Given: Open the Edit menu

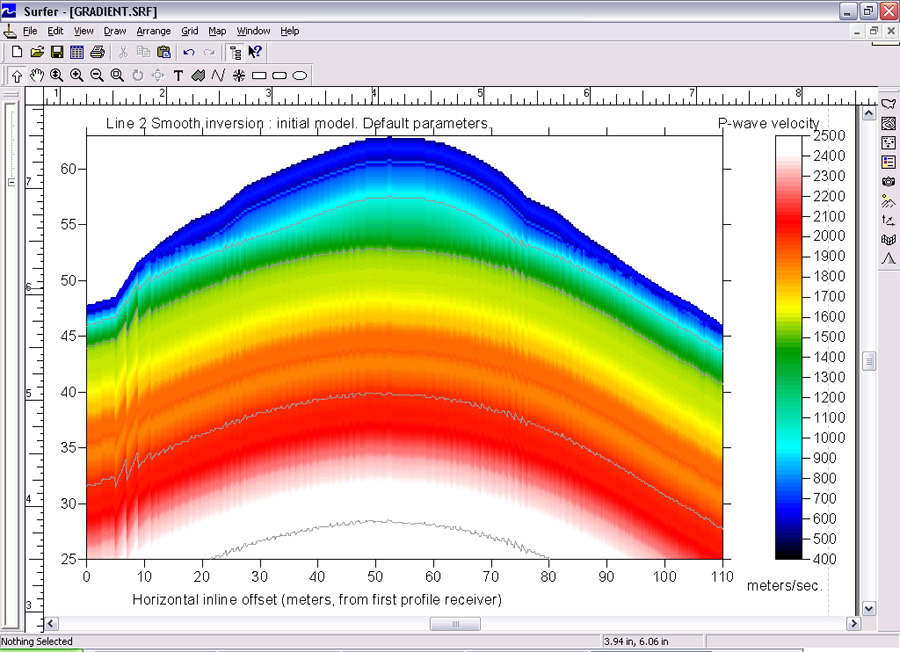Looking at the screenshot, I should point(55,31).
